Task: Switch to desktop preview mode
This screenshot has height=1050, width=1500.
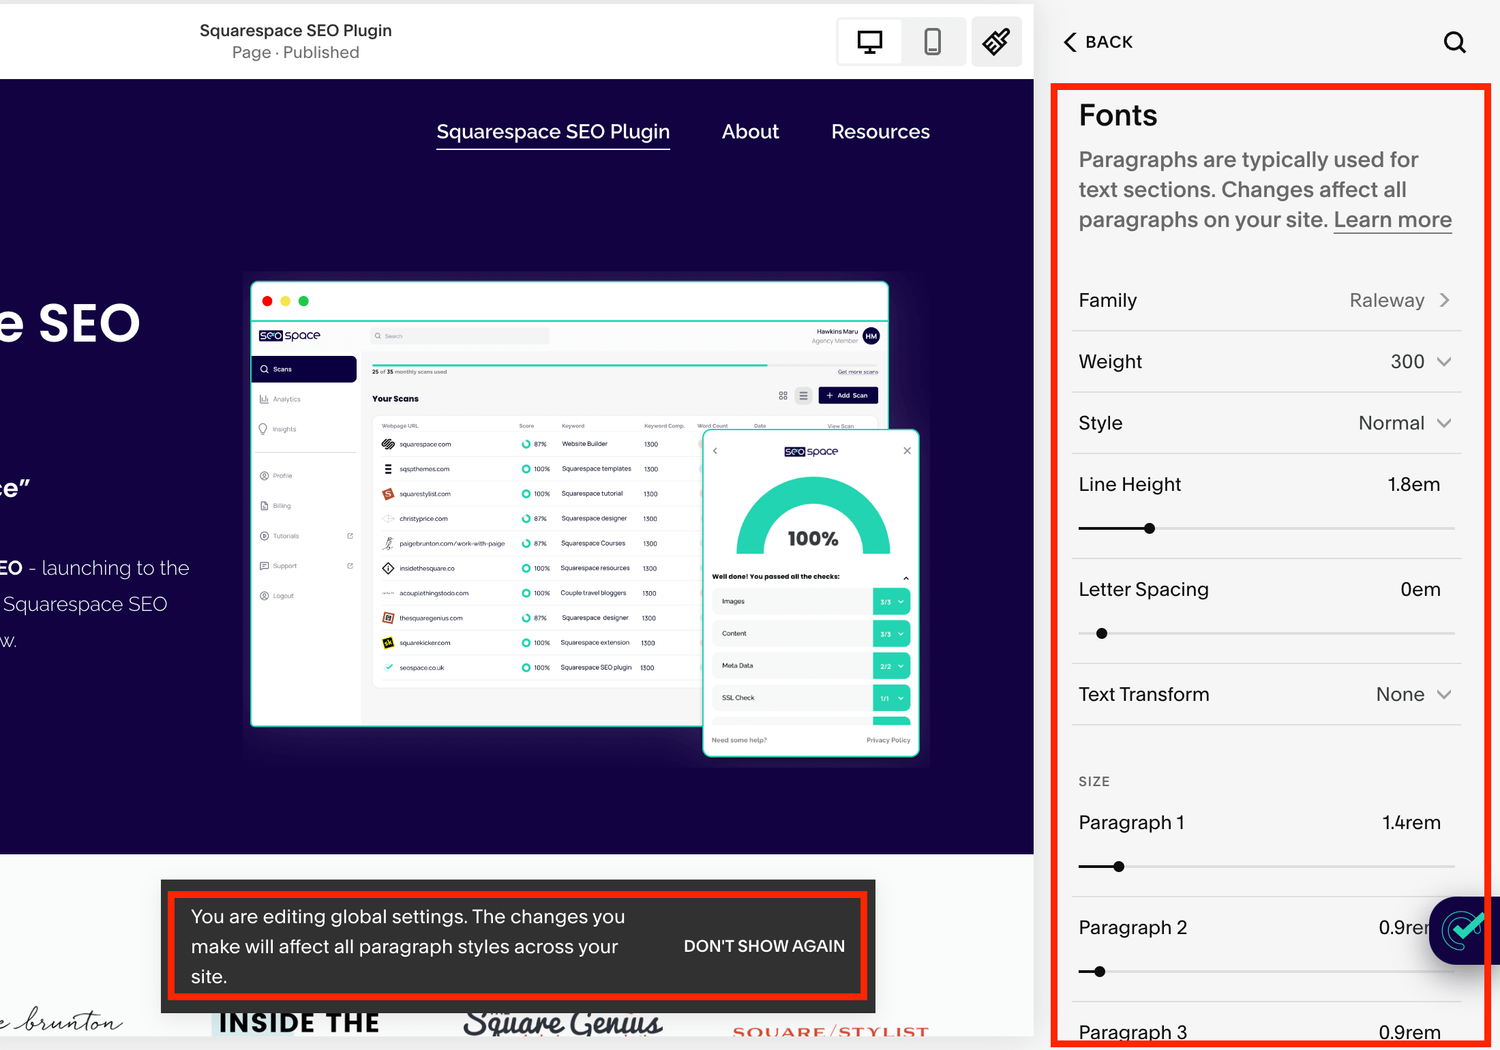Action: (868, 41)
